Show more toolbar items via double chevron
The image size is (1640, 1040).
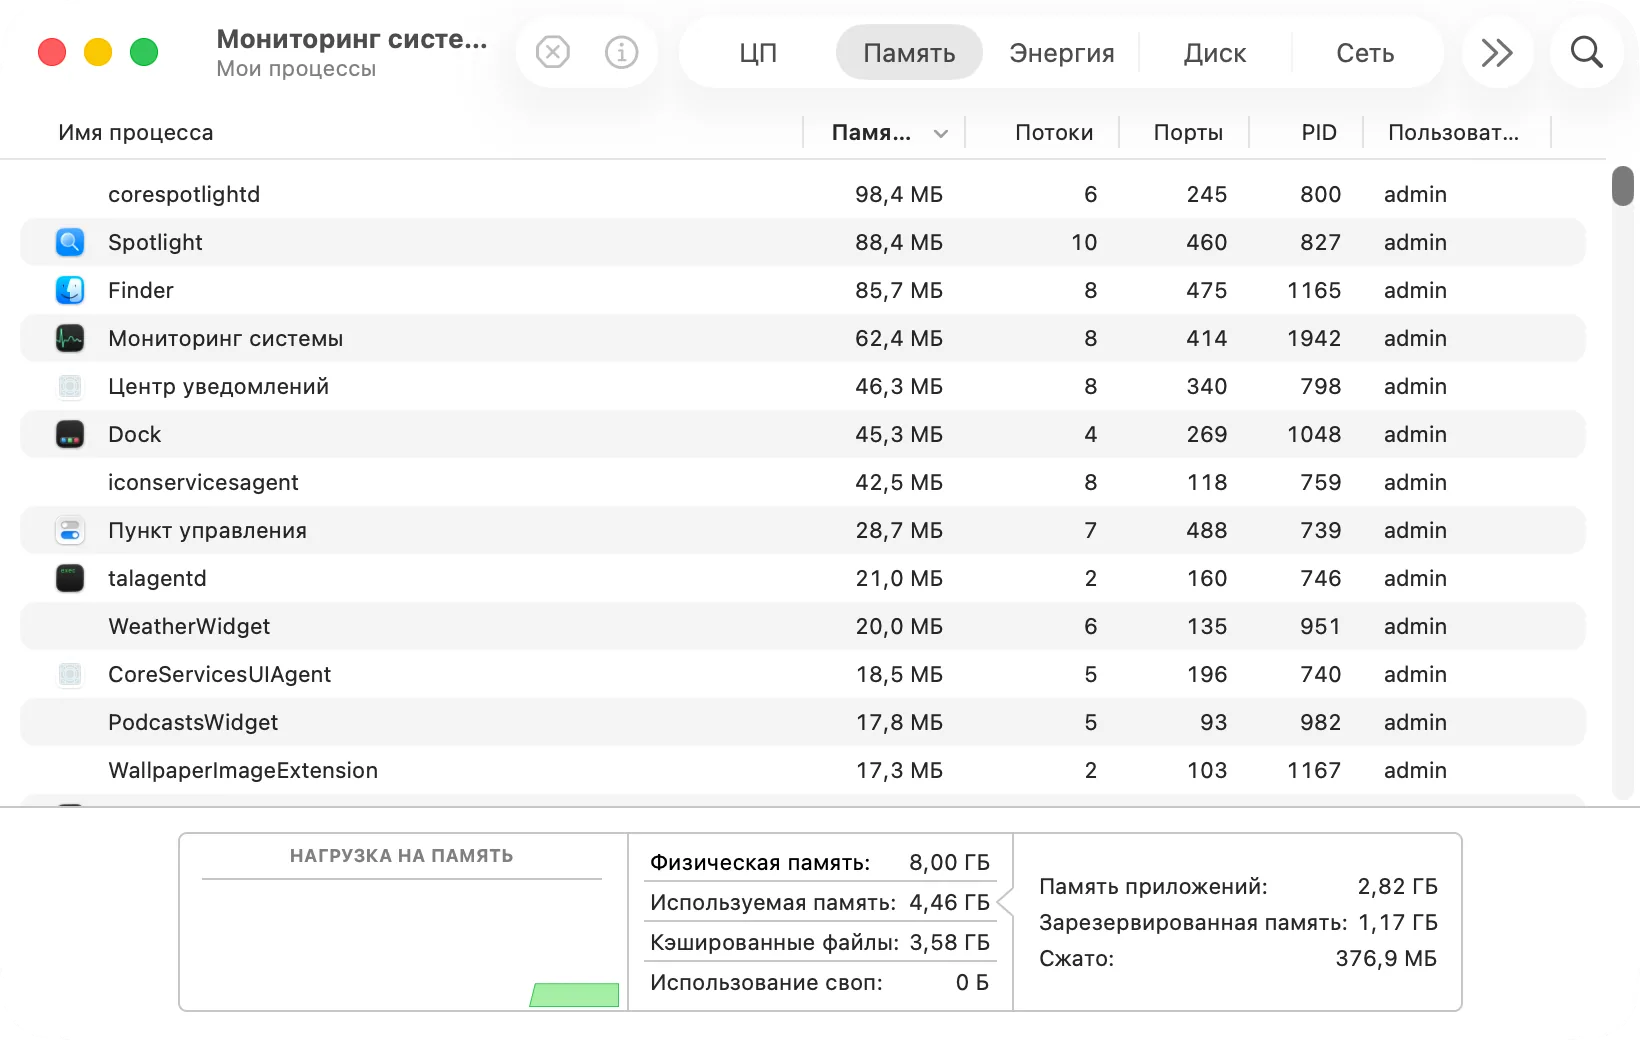click(1496, 52)
